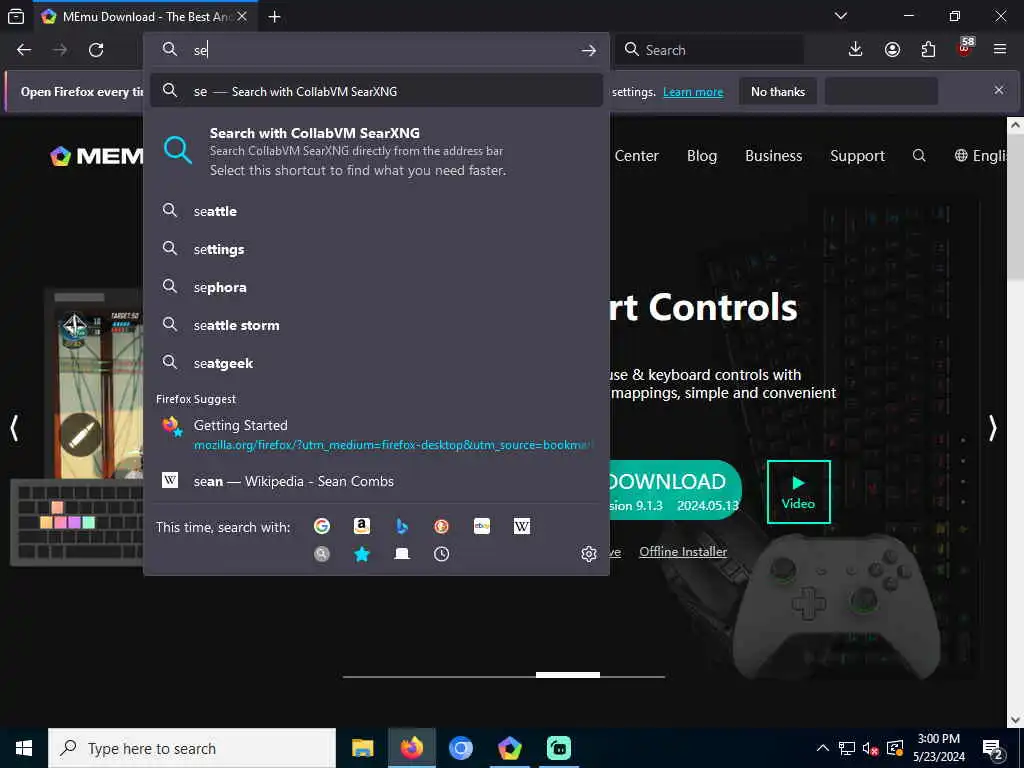Go to the previous carousel slide
The height and width of the screenshot is (768, 1024).
(x=14, y=428)
